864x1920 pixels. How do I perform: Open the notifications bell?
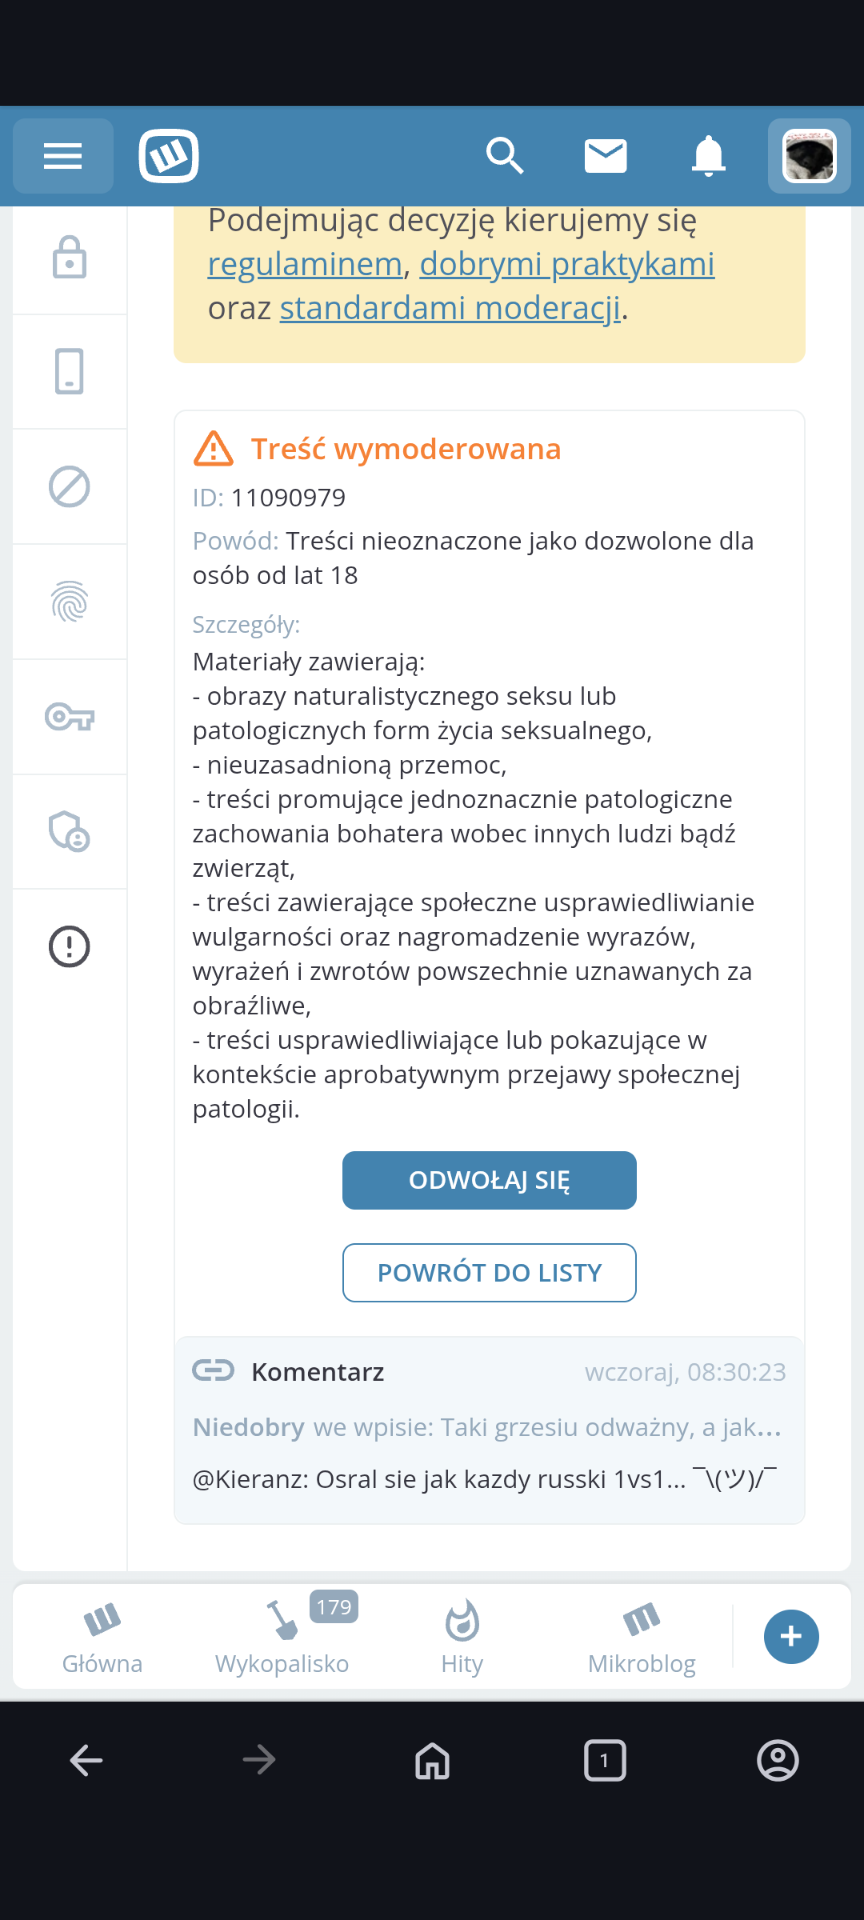coord(709,156)
